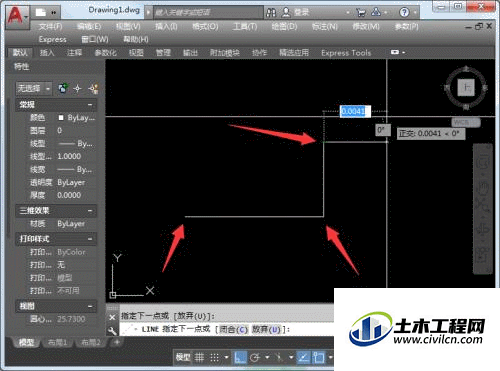Open the 文件(F) menu
Image resolution: width=500 pixels, height=371 pixels.
click(x=50, y=26)
